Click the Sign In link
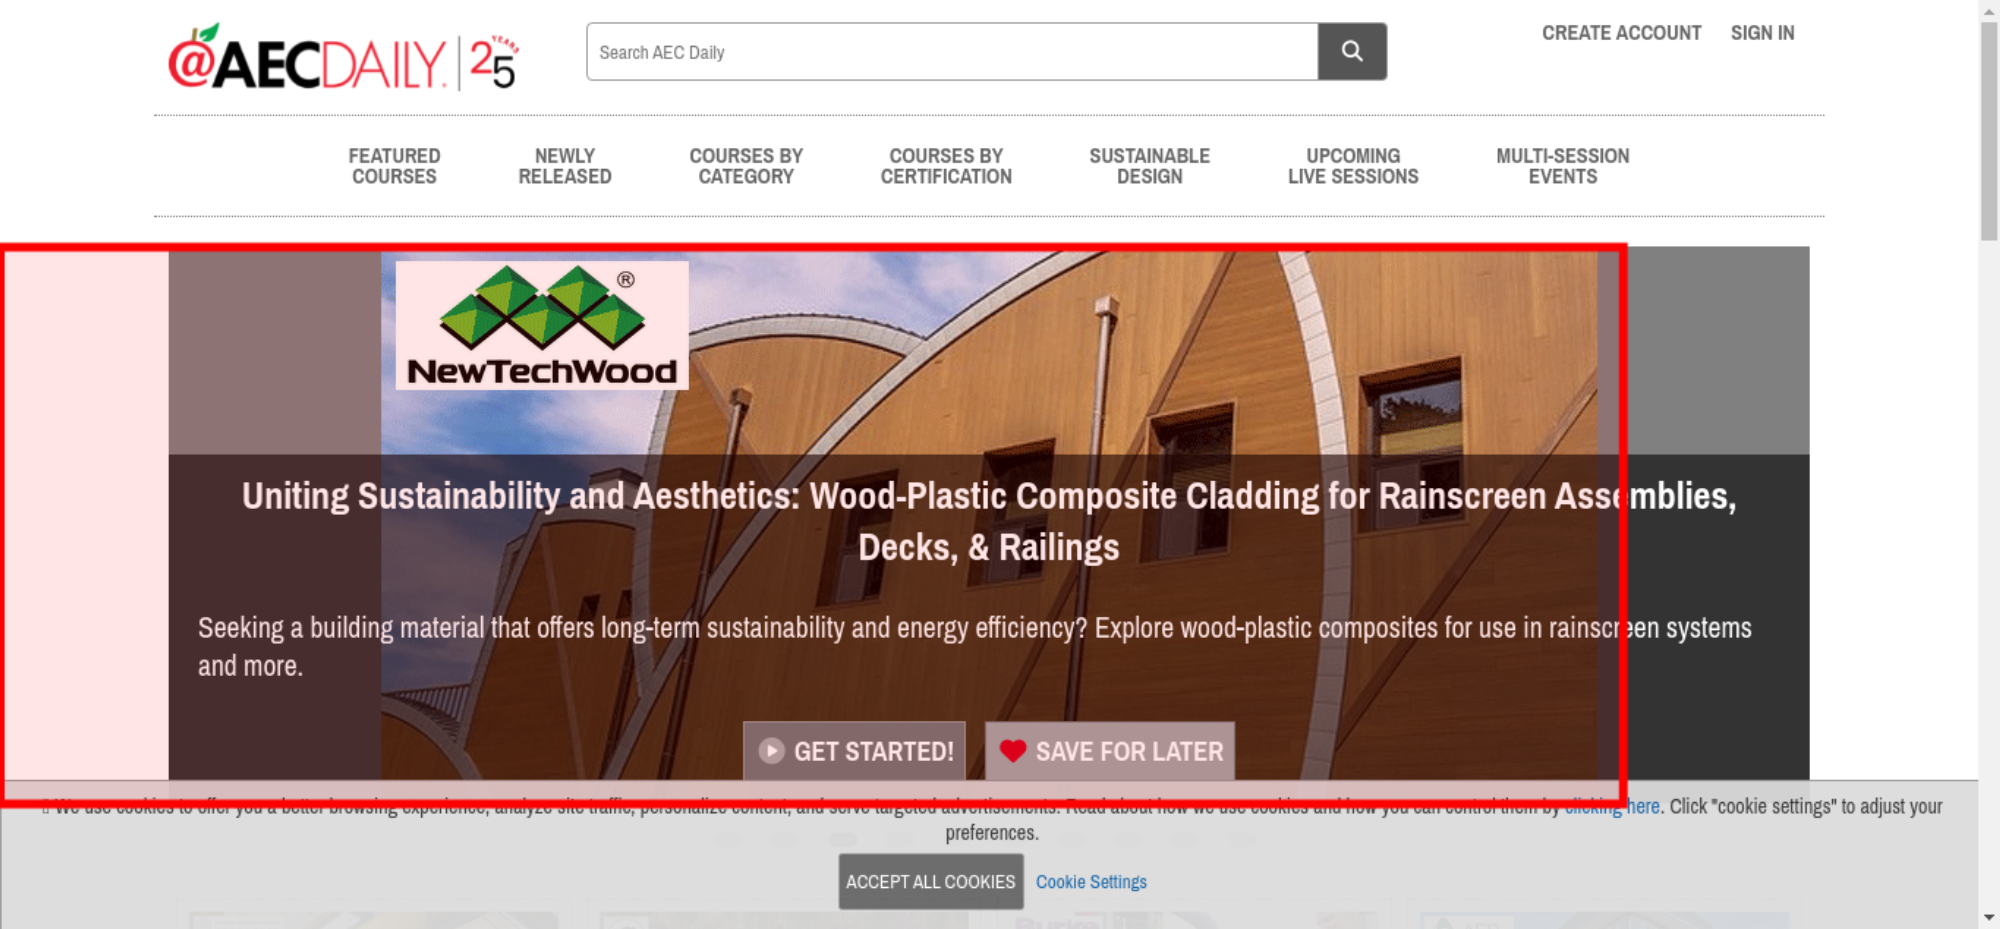2000x929 pixels. [x=1762, y=33]
